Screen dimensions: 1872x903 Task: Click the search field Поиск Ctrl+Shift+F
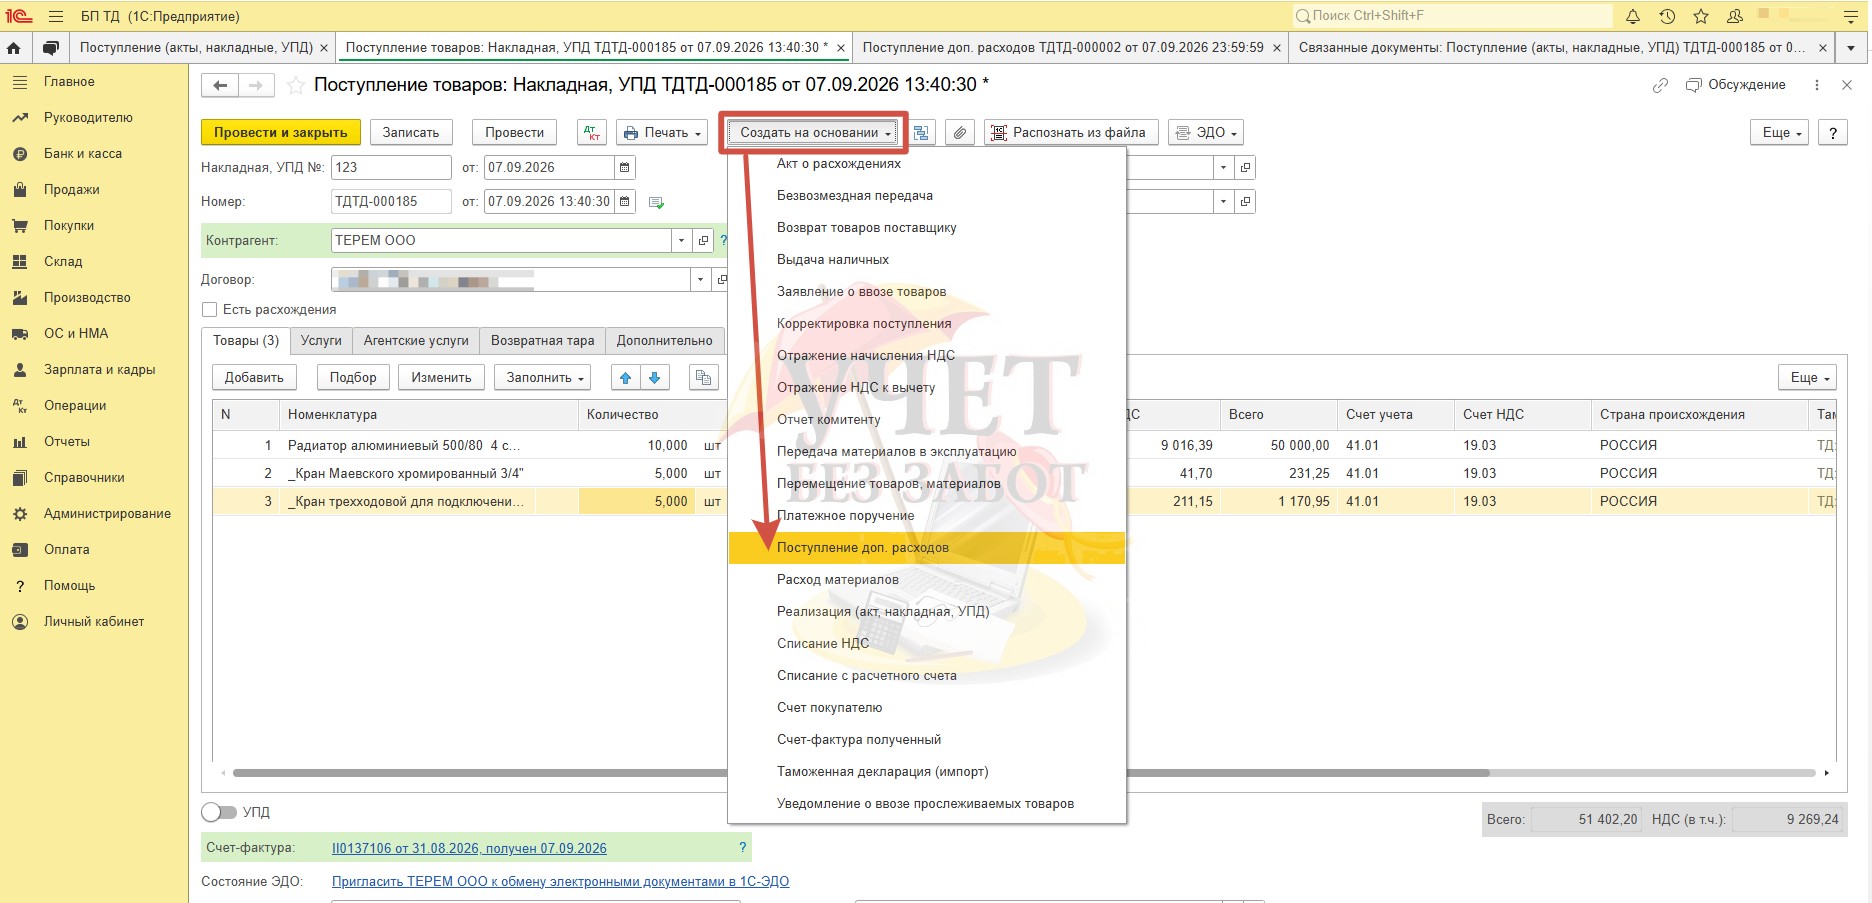1452,16
